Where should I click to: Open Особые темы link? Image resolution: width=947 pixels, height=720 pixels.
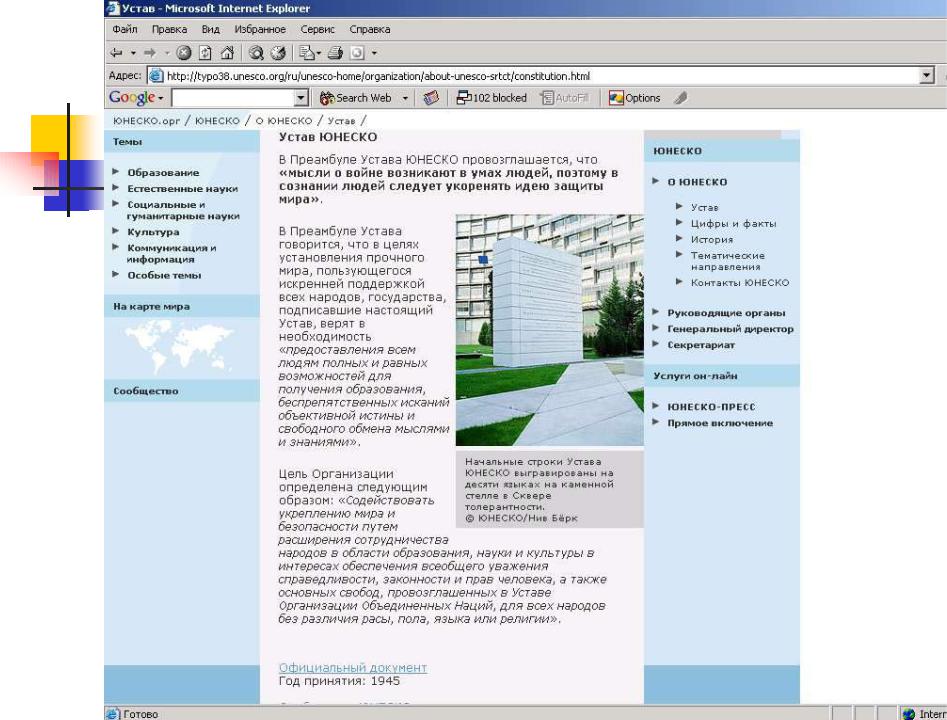[164, 275]
